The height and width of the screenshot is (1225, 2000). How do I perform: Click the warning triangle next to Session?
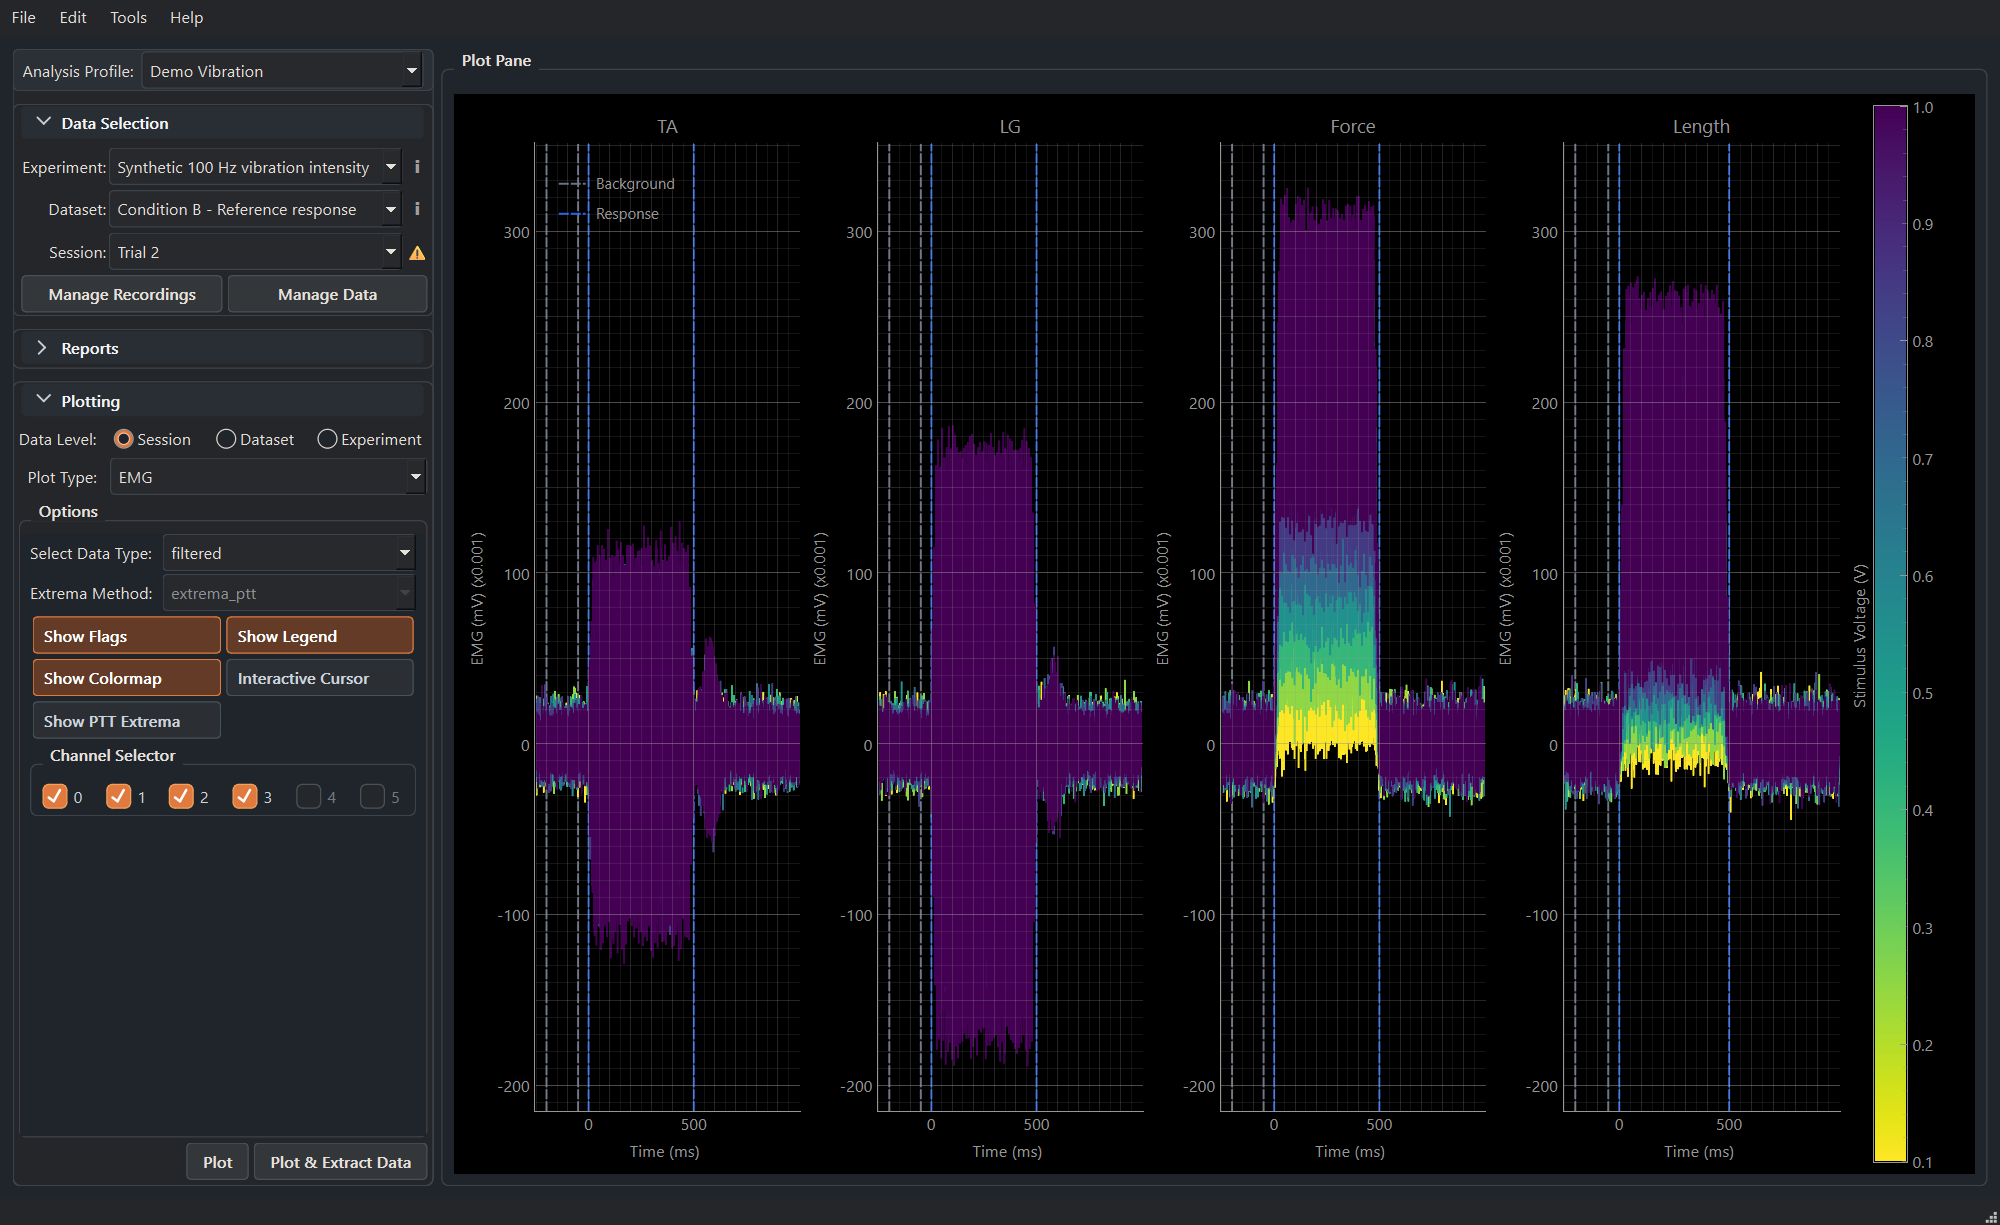[x=417, y=253]
